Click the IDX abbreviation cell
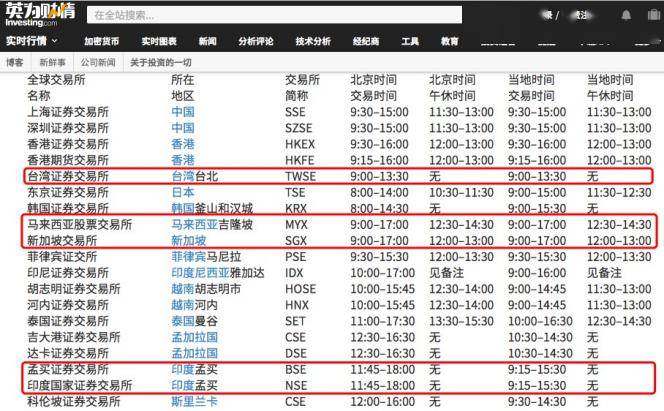This screenshot has height=411, width=664. click(x=294, y=273)
